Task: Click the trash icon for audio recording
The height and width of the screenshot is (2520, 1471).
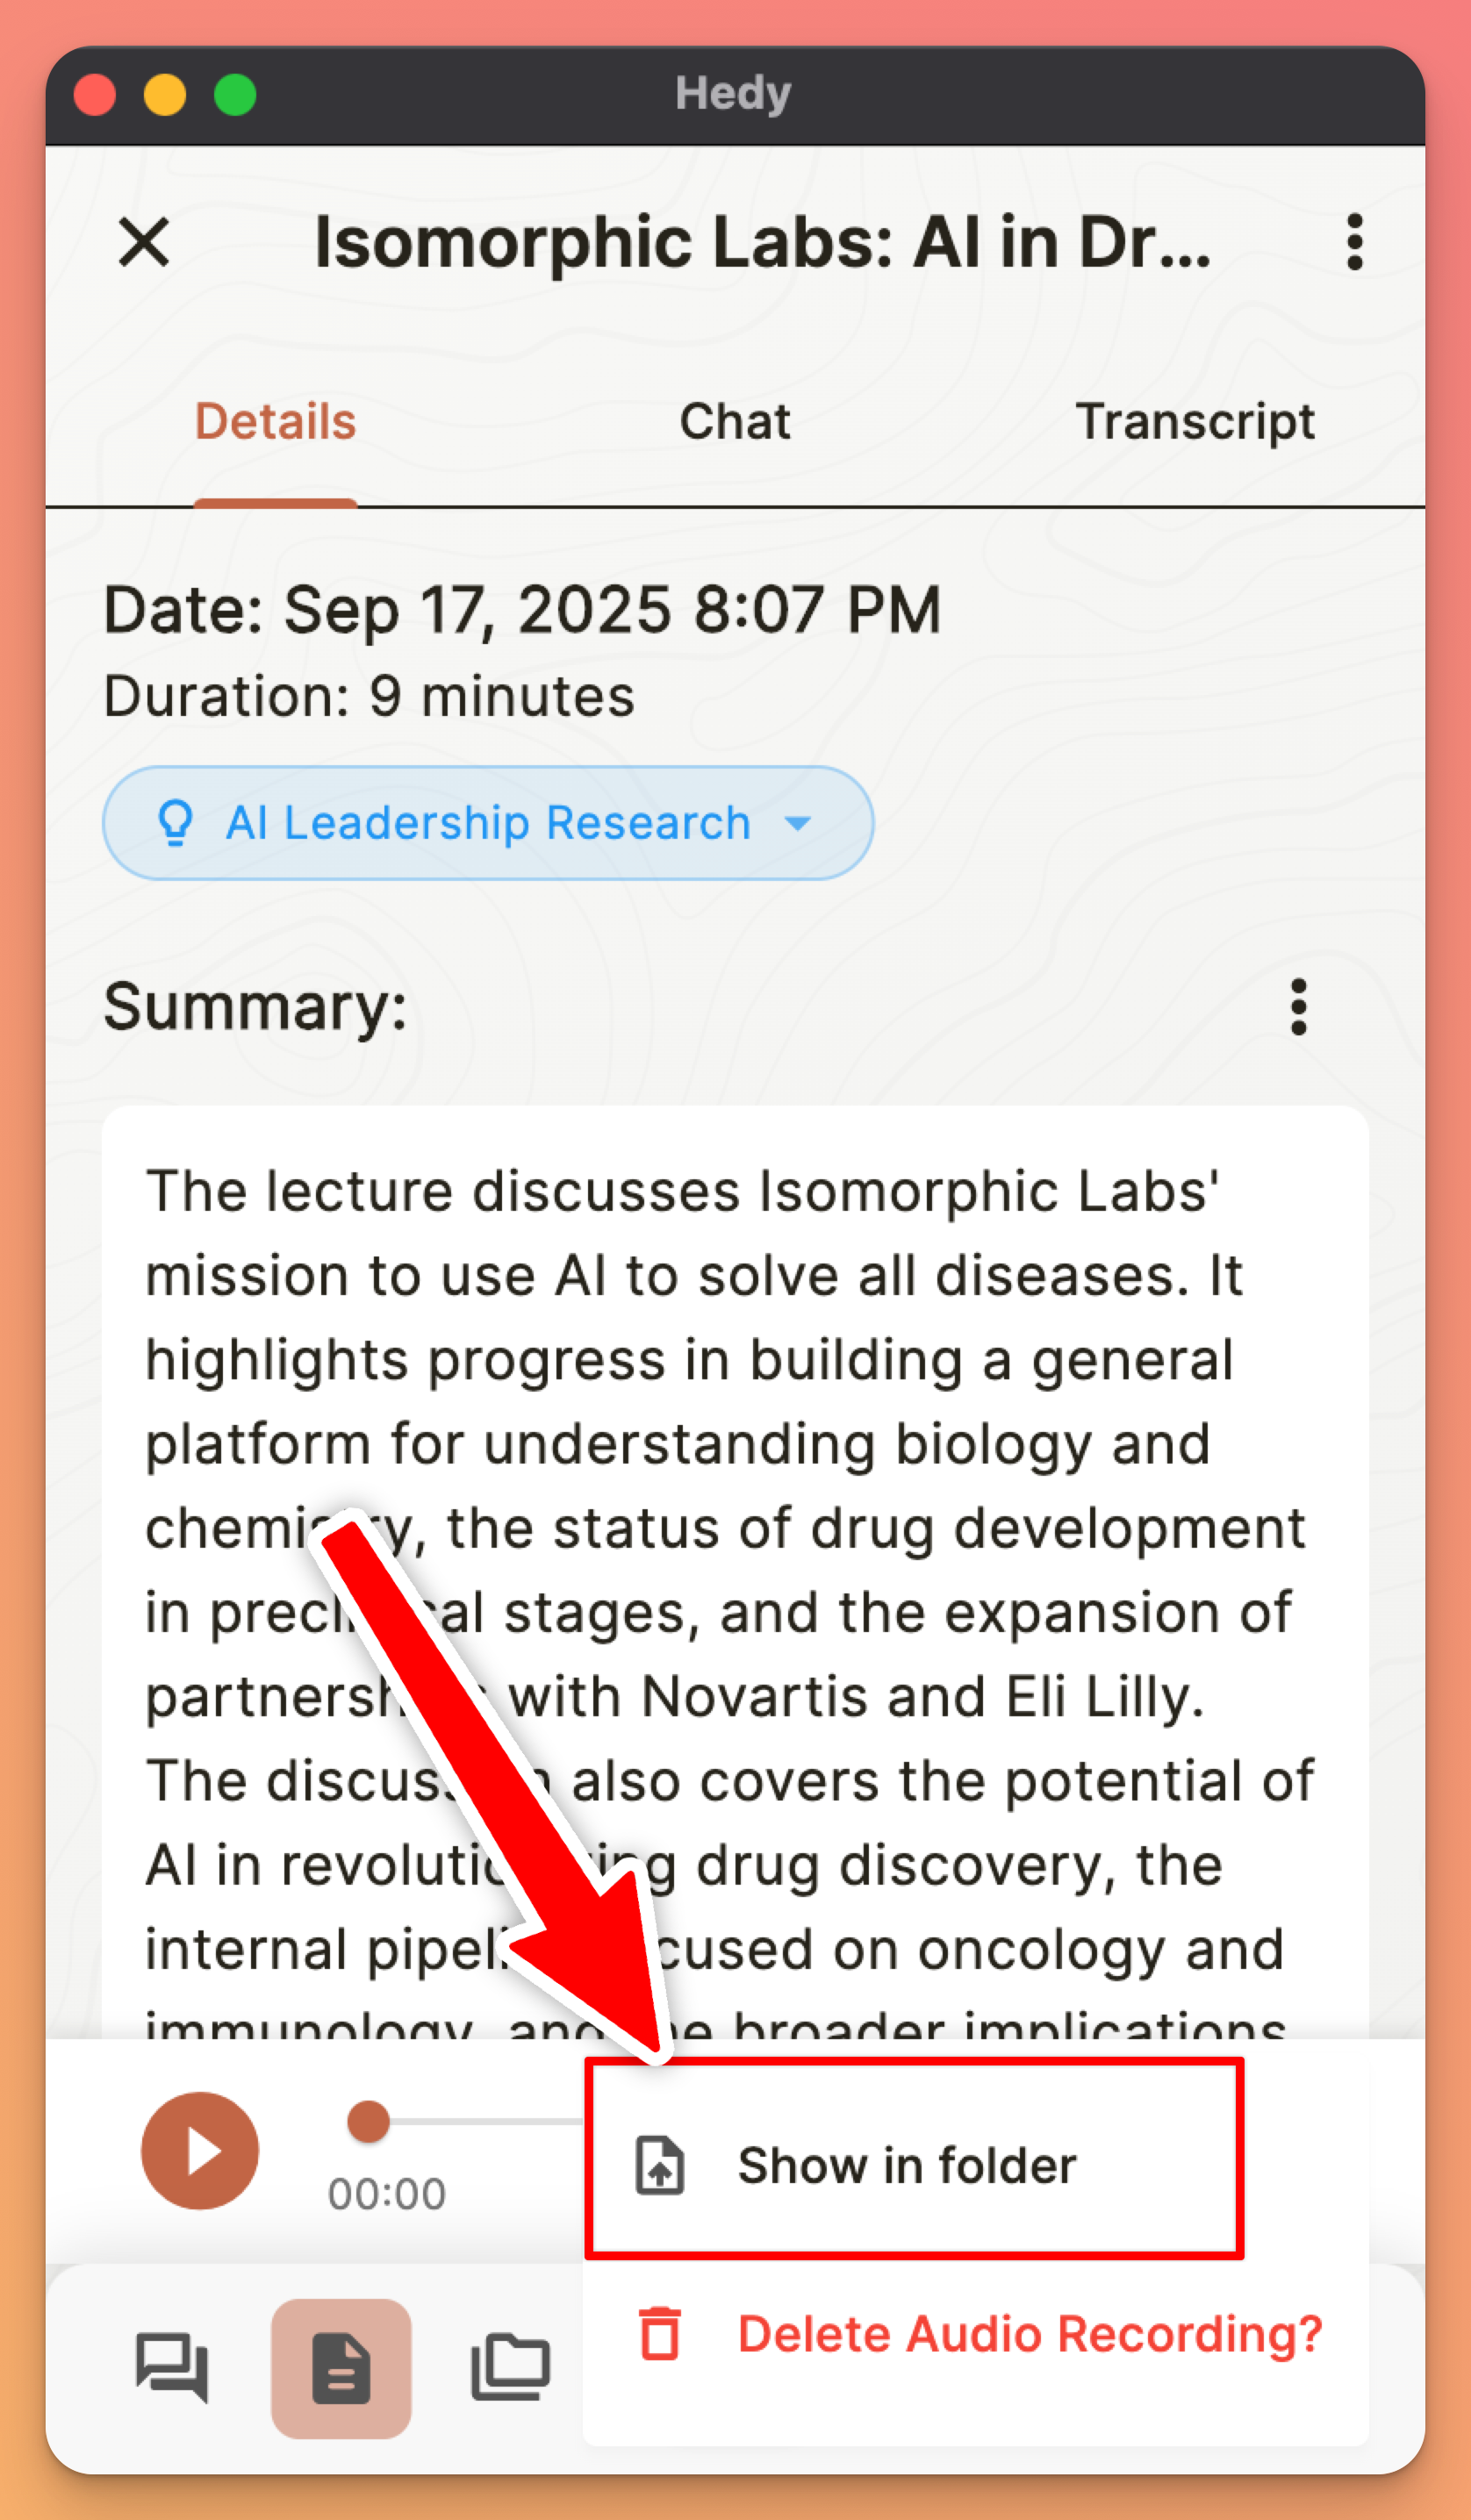Action: pyautogui.click(x=660, y=2333)
